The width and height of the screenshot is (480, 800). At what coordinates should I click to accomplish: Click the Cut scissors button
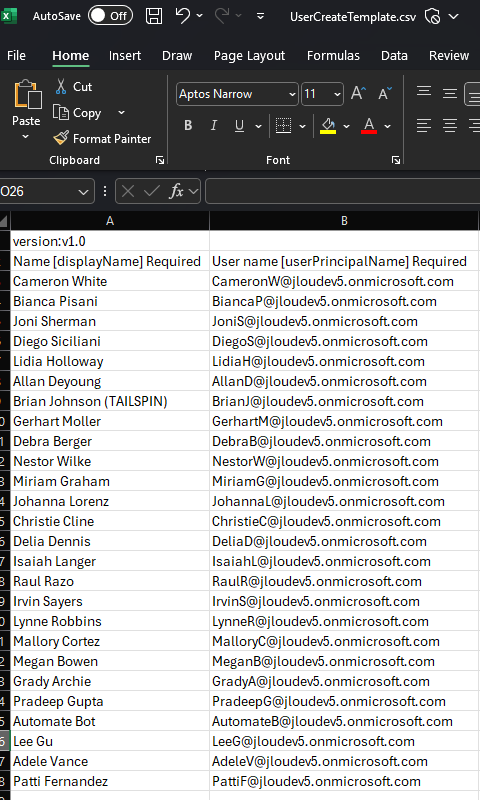coord(74,87)
